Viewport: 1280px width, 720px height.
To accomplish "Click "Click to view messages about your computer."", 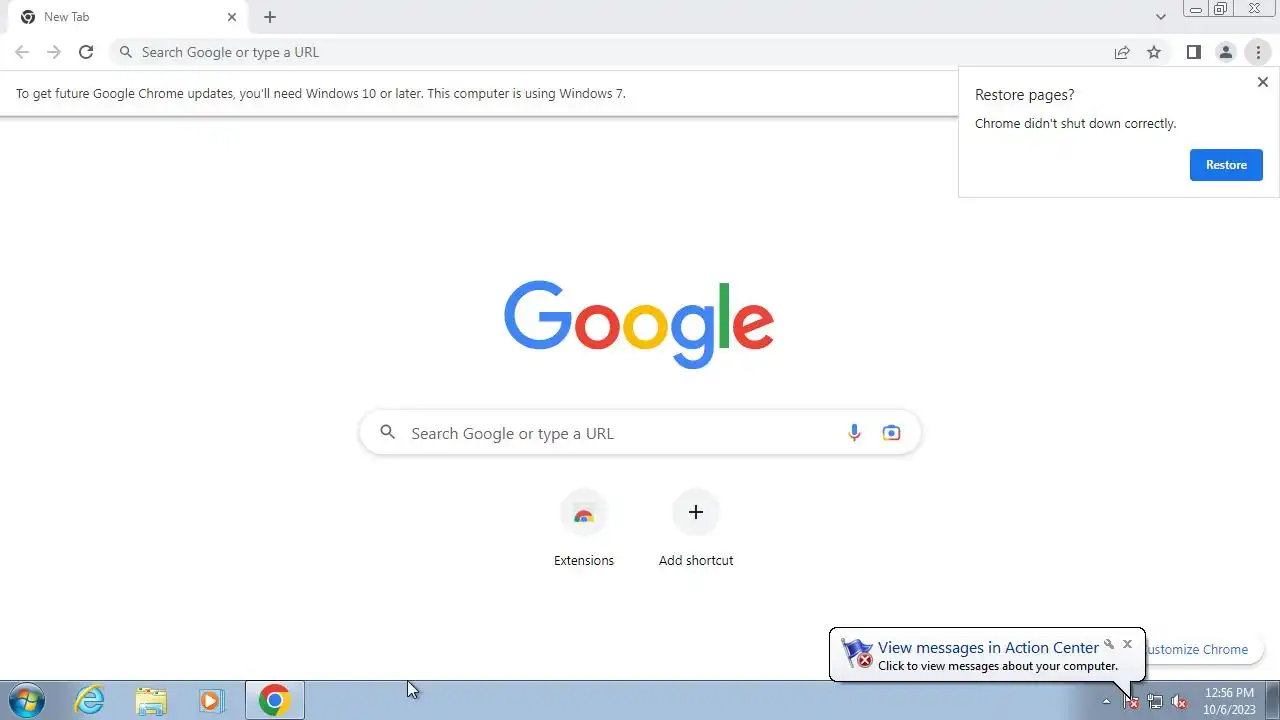I will point(998,666).
